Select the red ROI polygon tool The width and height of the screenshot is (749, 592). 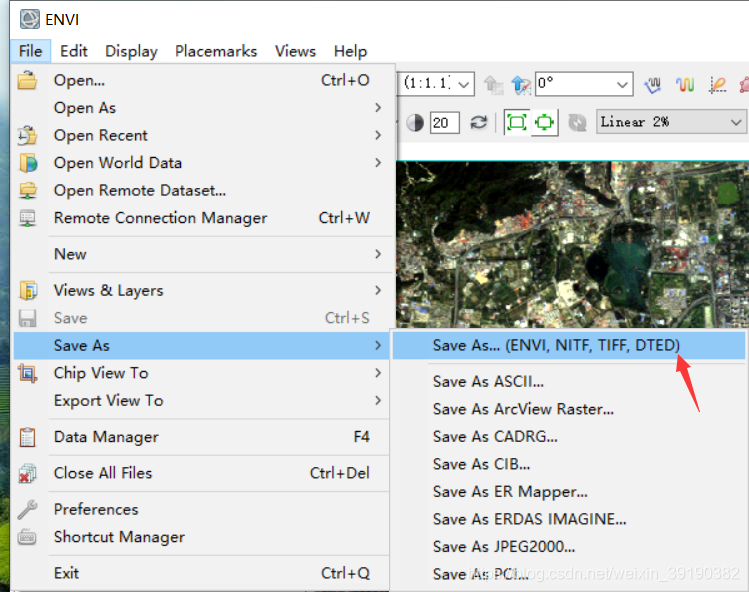744,85
